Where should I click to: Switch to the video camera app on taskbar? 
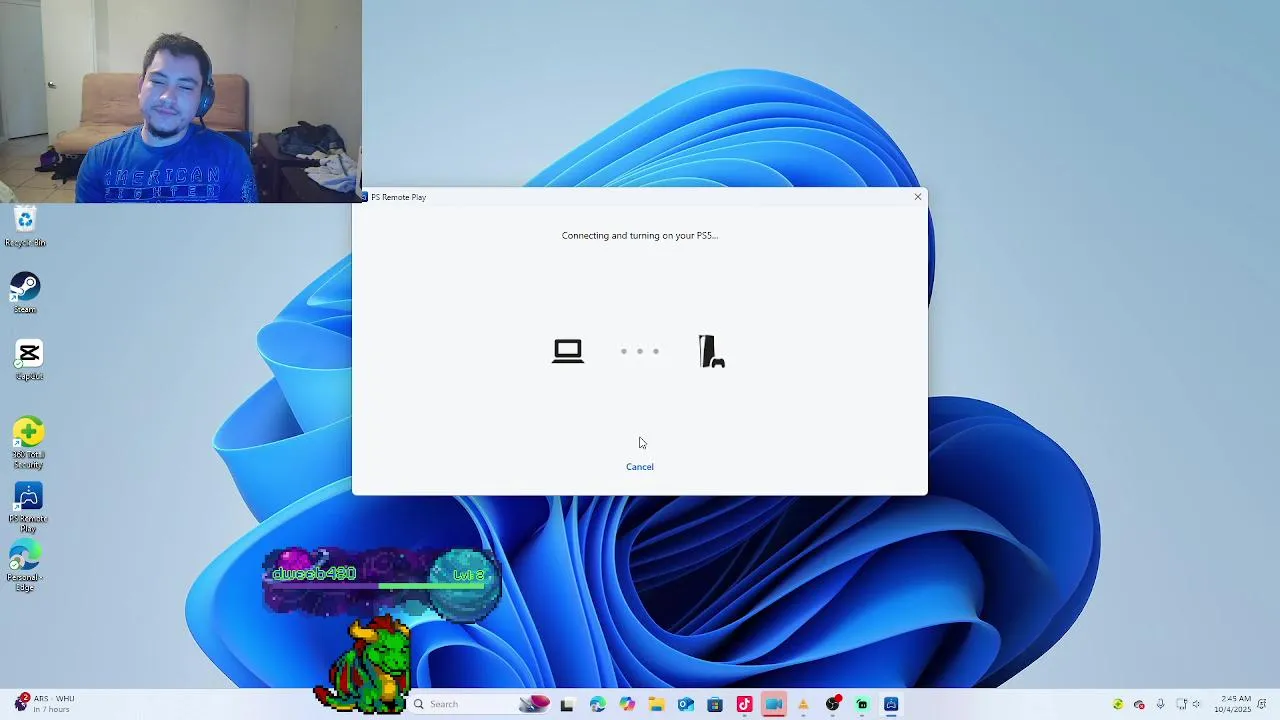pos(774,704)
